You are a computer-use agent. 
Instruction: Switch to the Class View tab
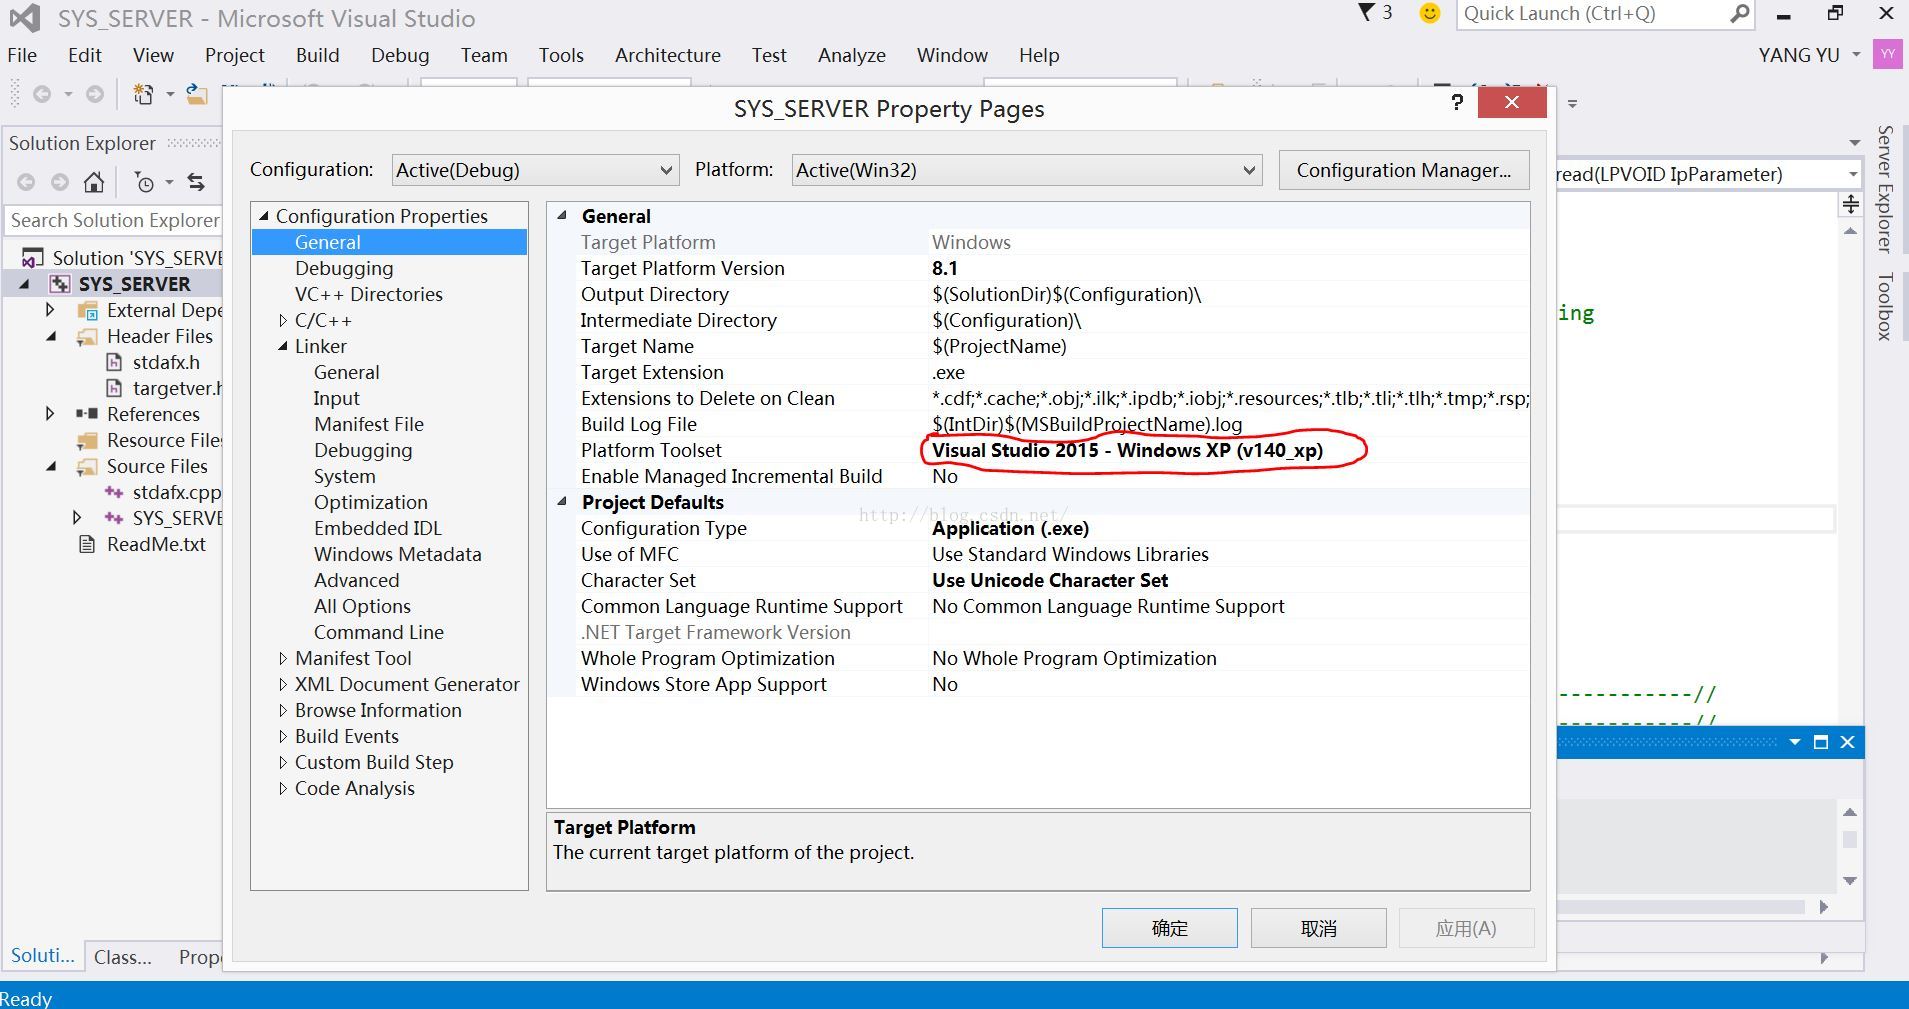coord(123,957)
